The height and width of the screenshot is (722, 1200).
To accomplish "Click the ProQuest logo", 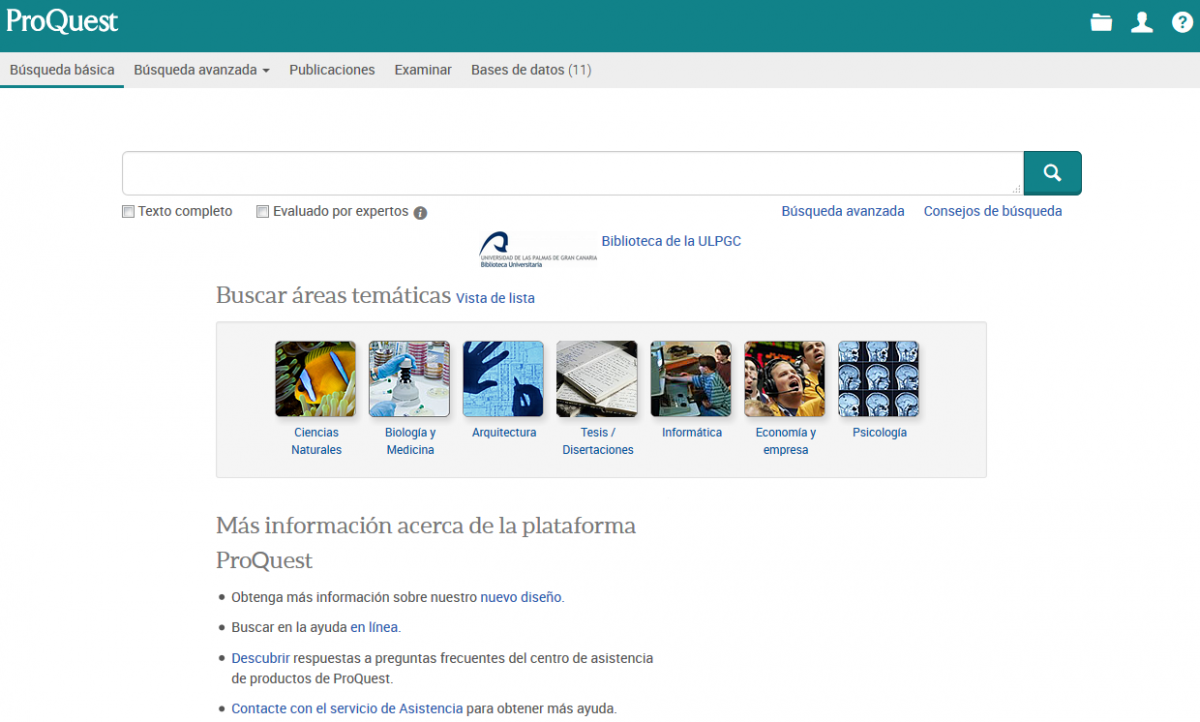I will [x=62, y=21].
